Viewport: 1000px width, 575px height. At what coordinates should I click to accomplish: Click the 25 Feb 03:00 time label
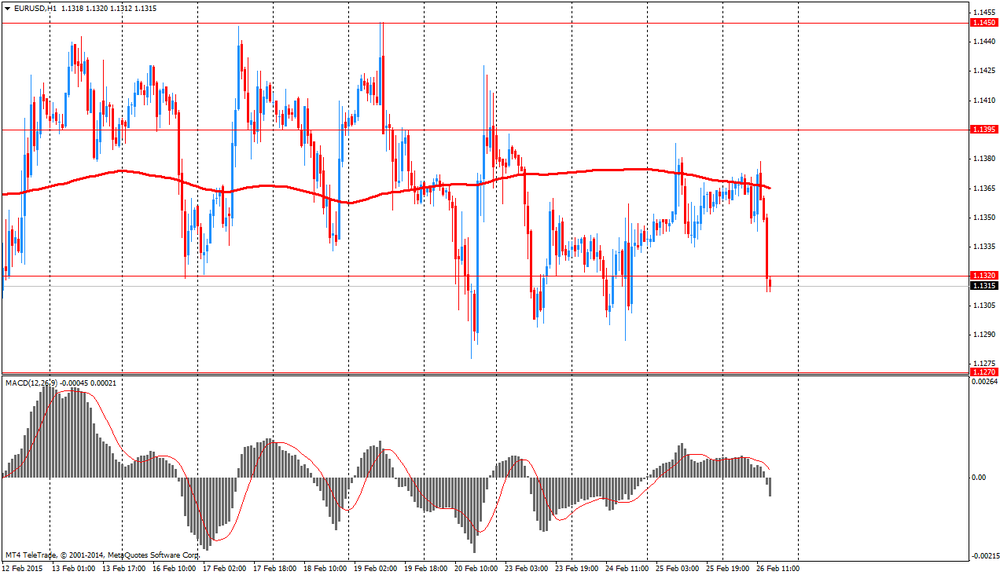click(x=677, y=569)
